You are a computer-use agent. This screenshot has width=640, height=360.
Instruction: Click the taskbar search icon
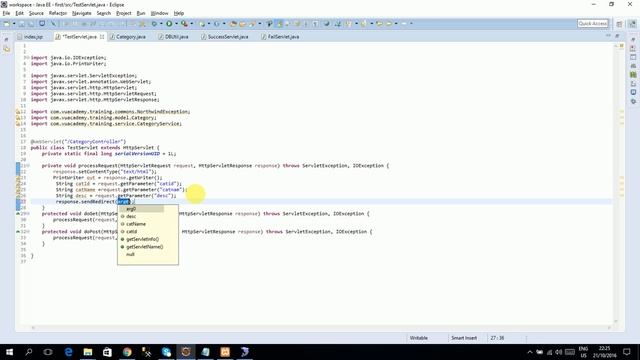pyautogui.click(x=29, y=352)
